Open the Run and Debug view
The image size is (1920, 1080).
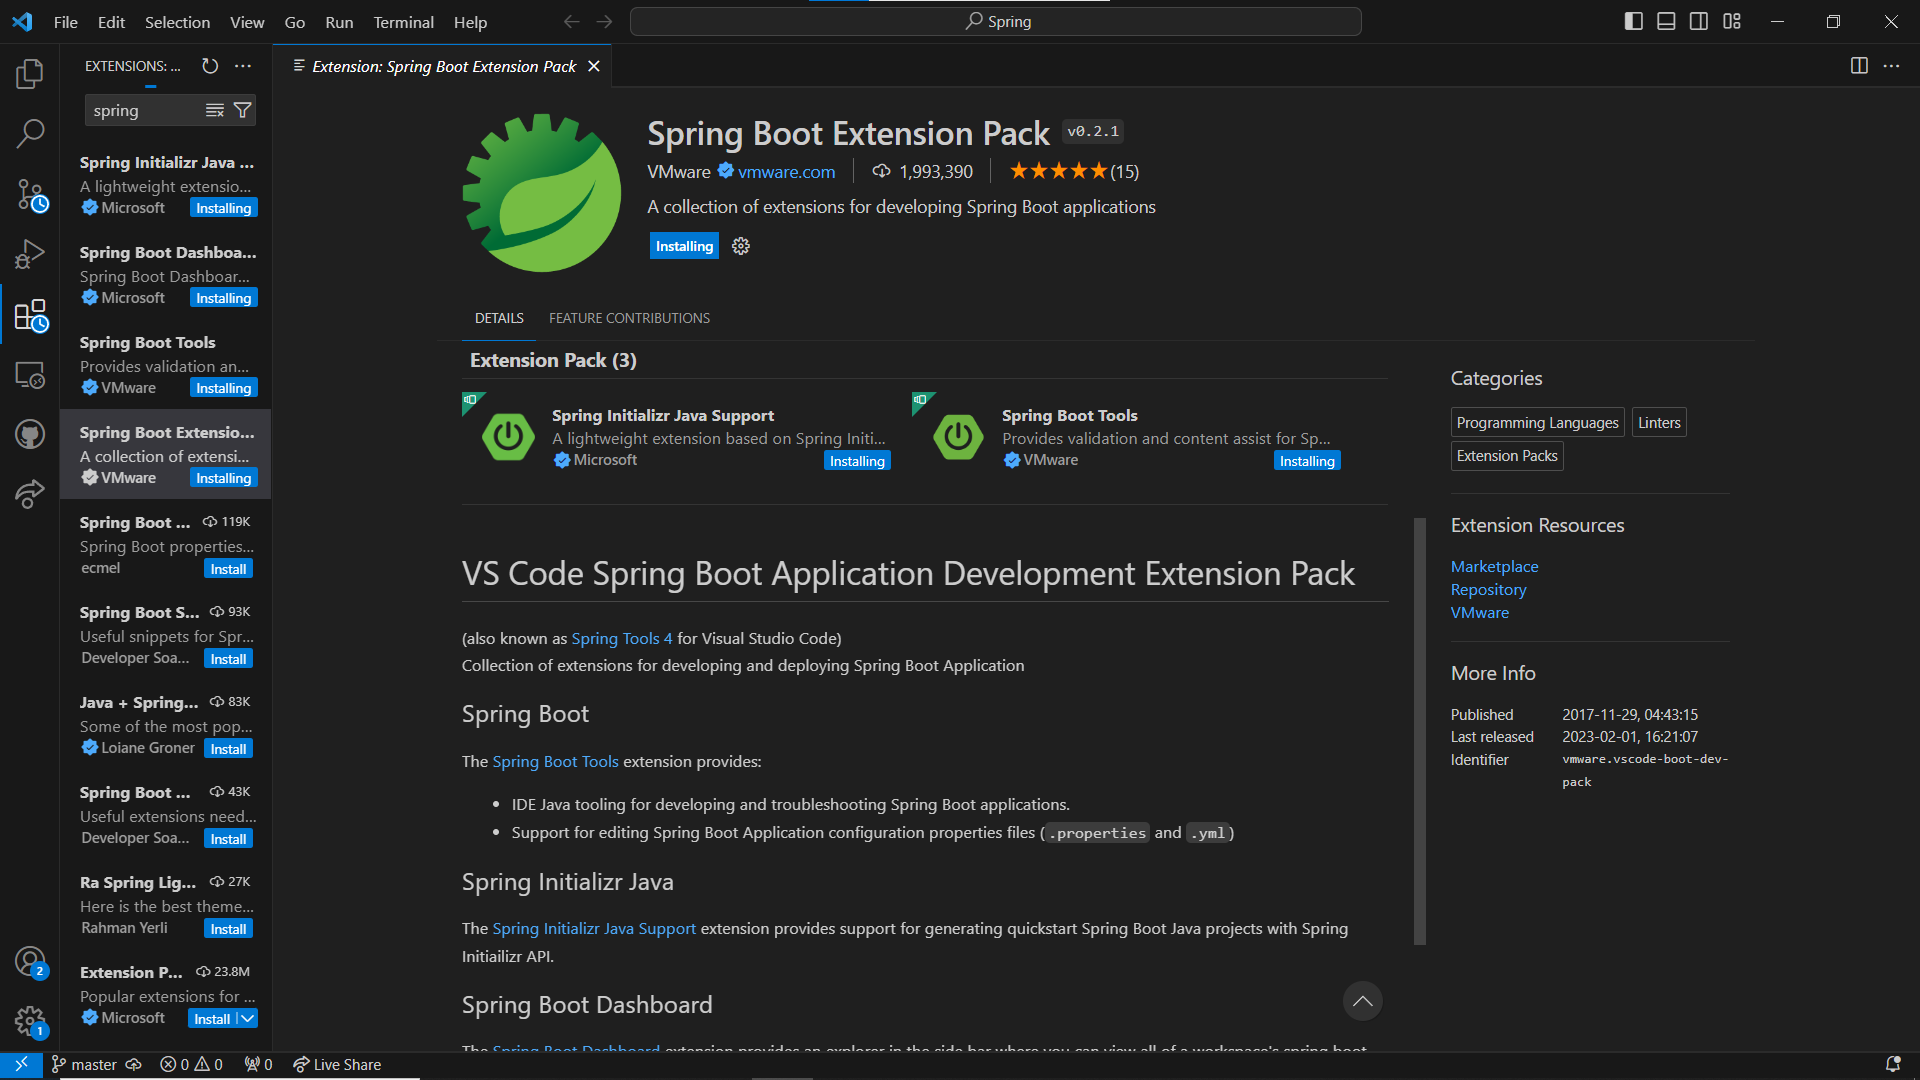coord(30,254)
